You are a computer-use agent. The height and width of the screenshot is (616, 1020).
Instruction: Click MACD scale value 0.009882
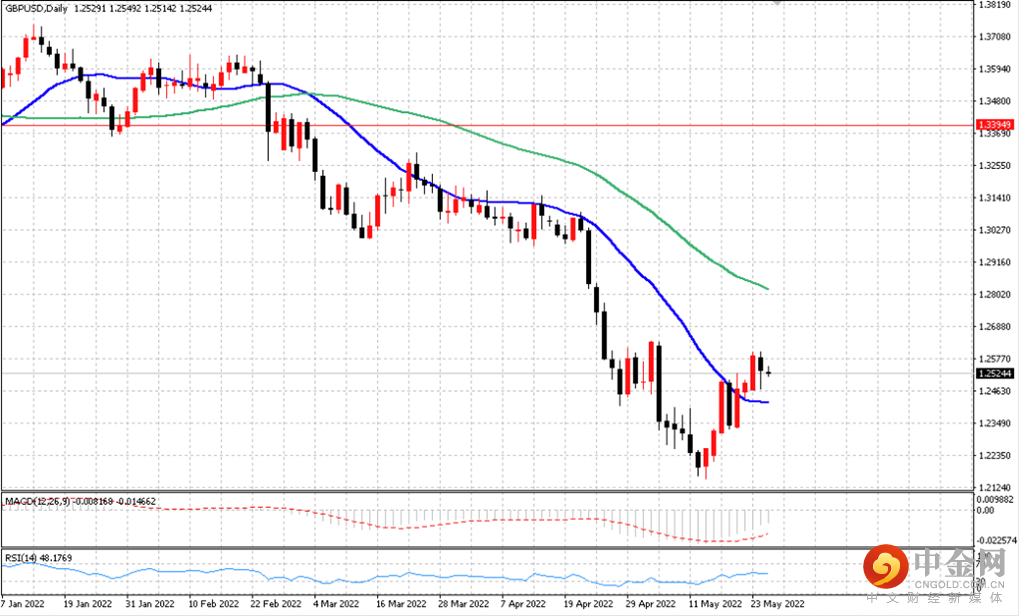tap(995, 500)
